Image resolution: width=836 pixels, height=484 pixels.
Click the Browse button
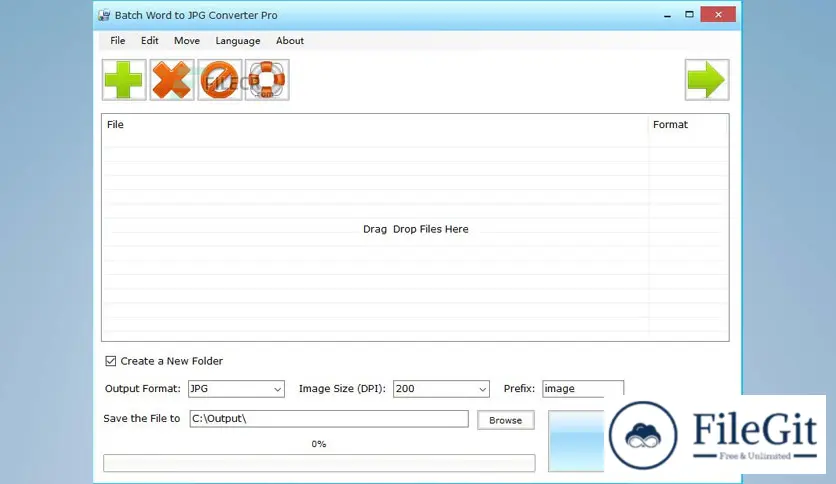(x=505, y=420)
